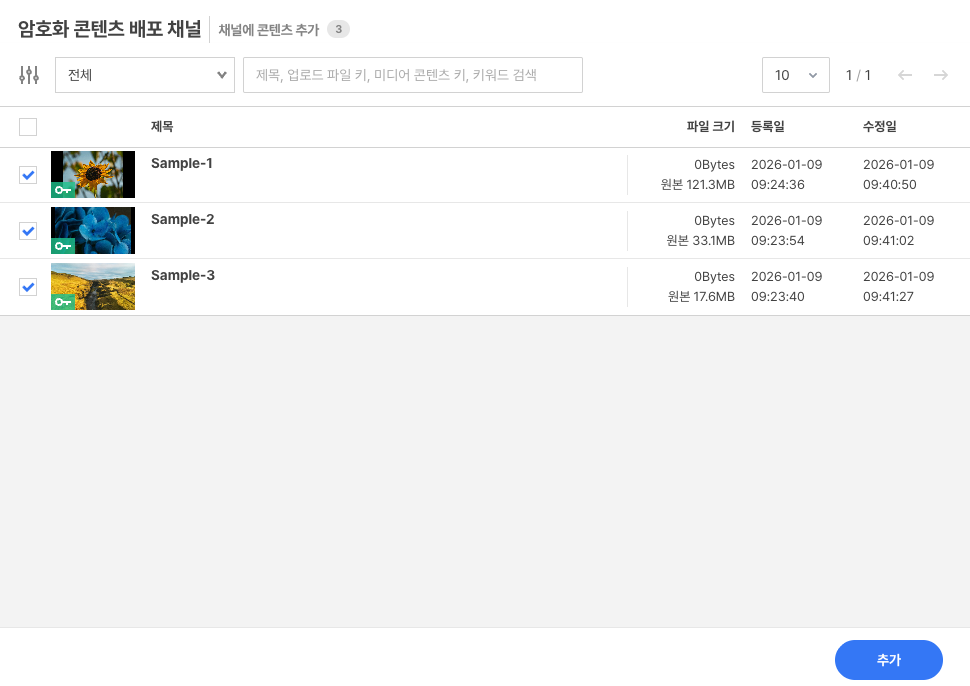
Task: Click the key icon on Sample-2 thumbnail
Action: (63, 244)
